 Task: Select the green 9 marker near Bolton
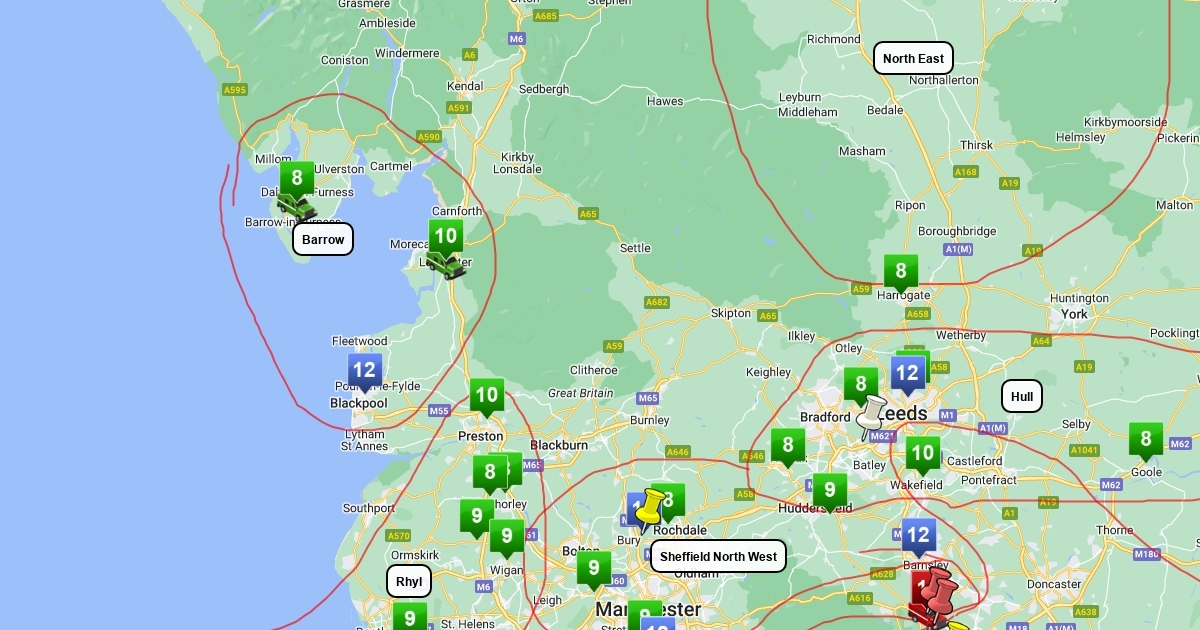[593, 570]
